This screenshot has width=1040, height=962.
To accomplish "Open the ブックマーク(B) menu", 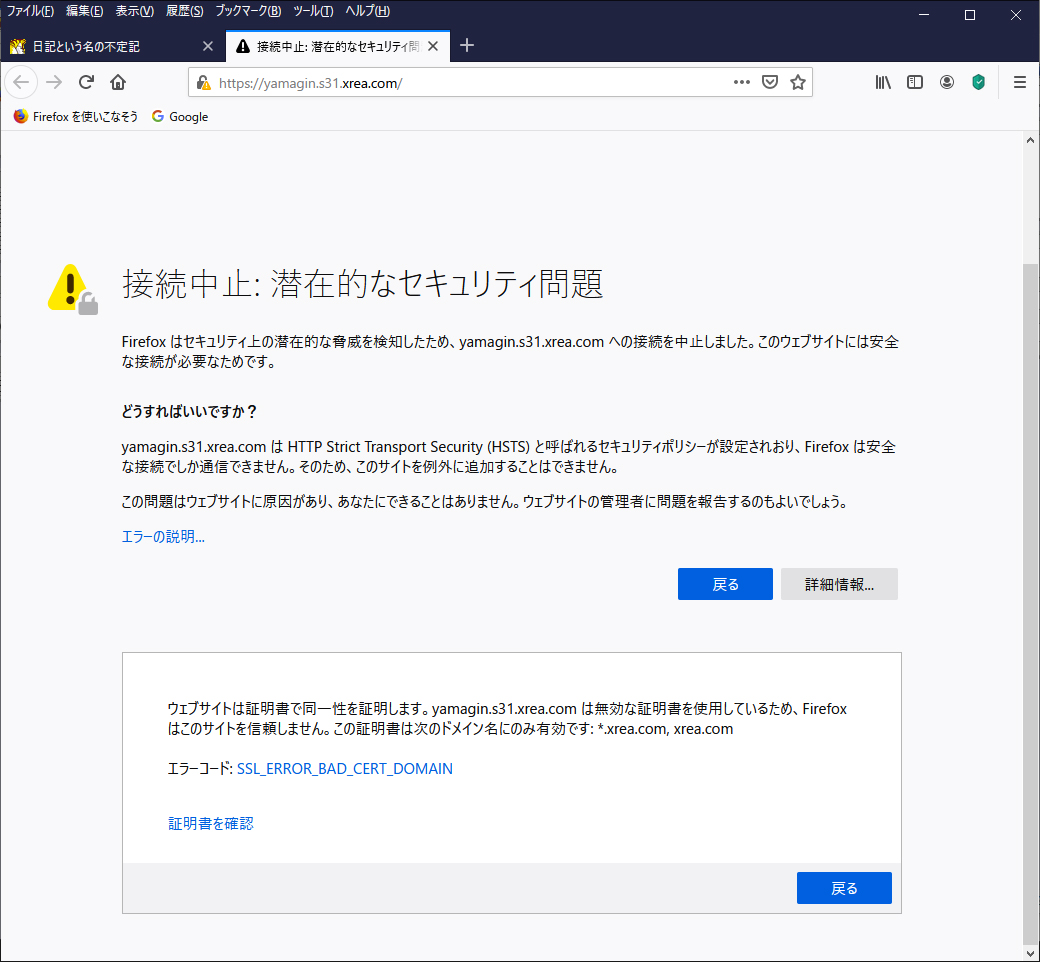I will [x=247, y=11].
